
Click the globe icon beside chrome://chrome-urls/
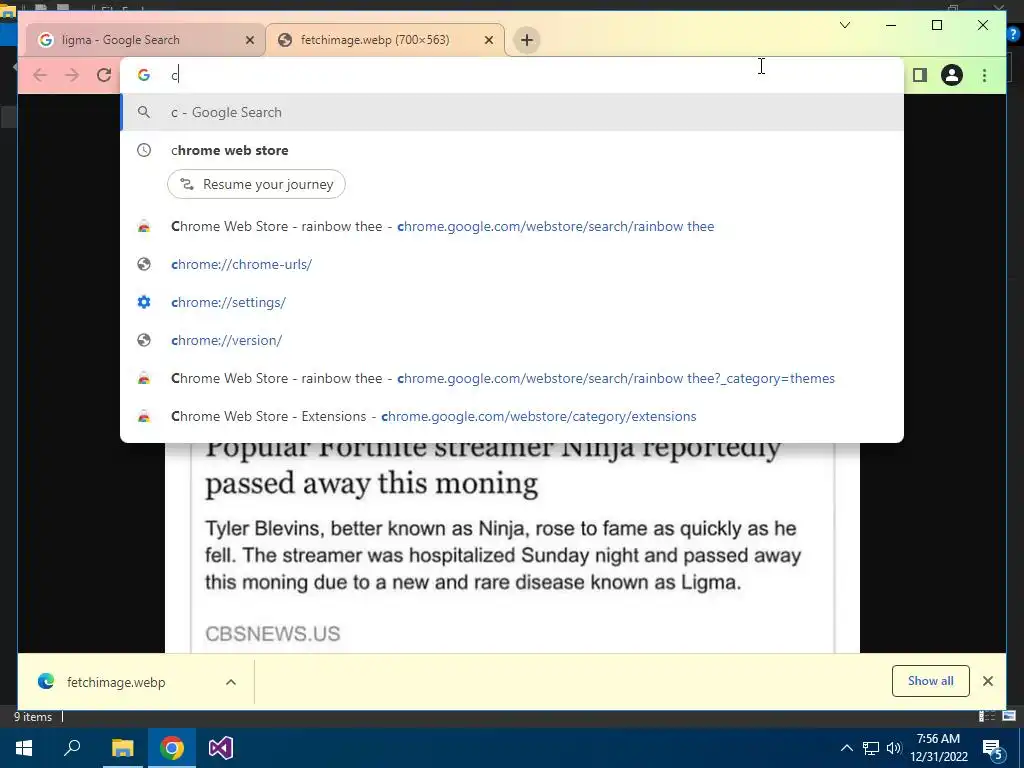(x=144, y=264)
